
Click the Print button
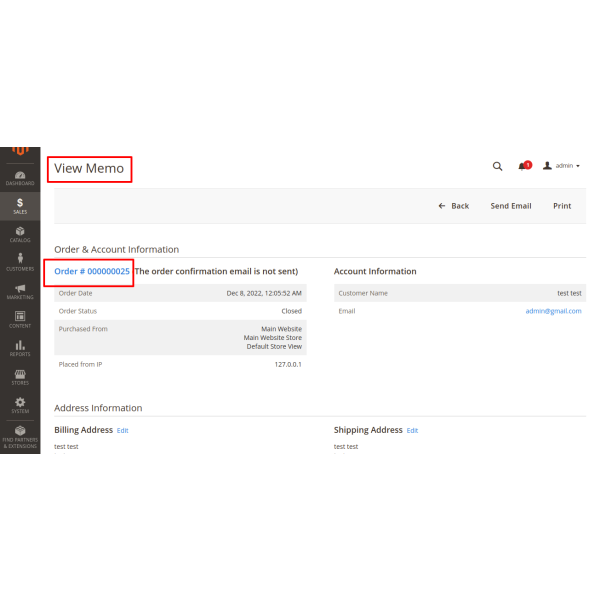(x=562, y=206)
